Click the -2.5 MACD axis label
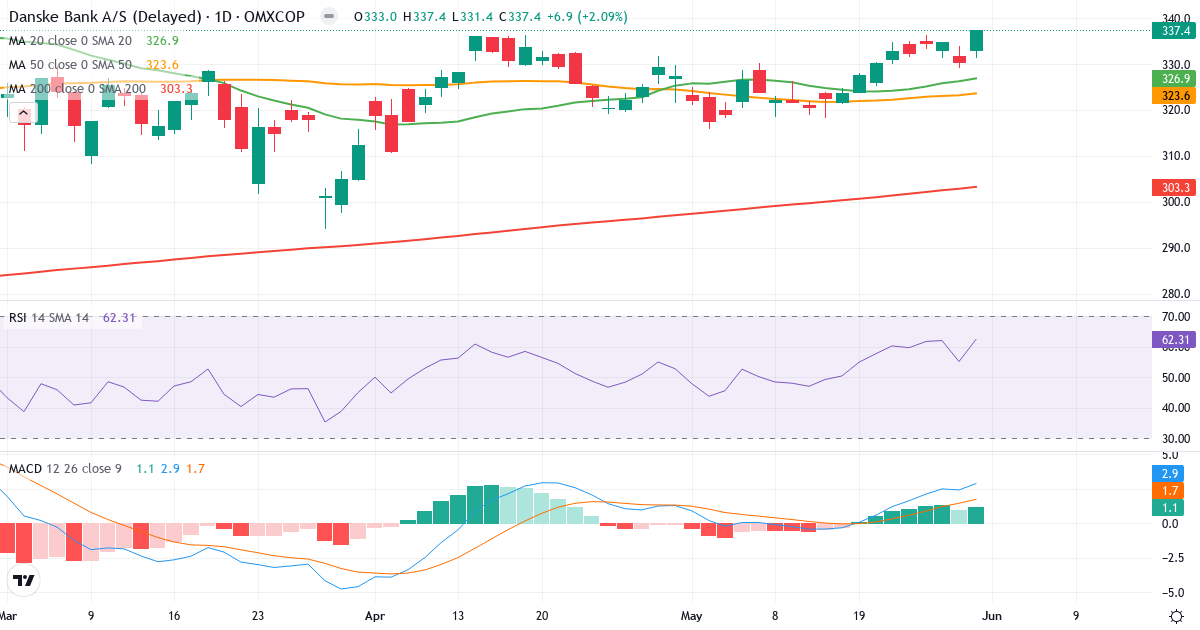 [x=1171, y=557]
